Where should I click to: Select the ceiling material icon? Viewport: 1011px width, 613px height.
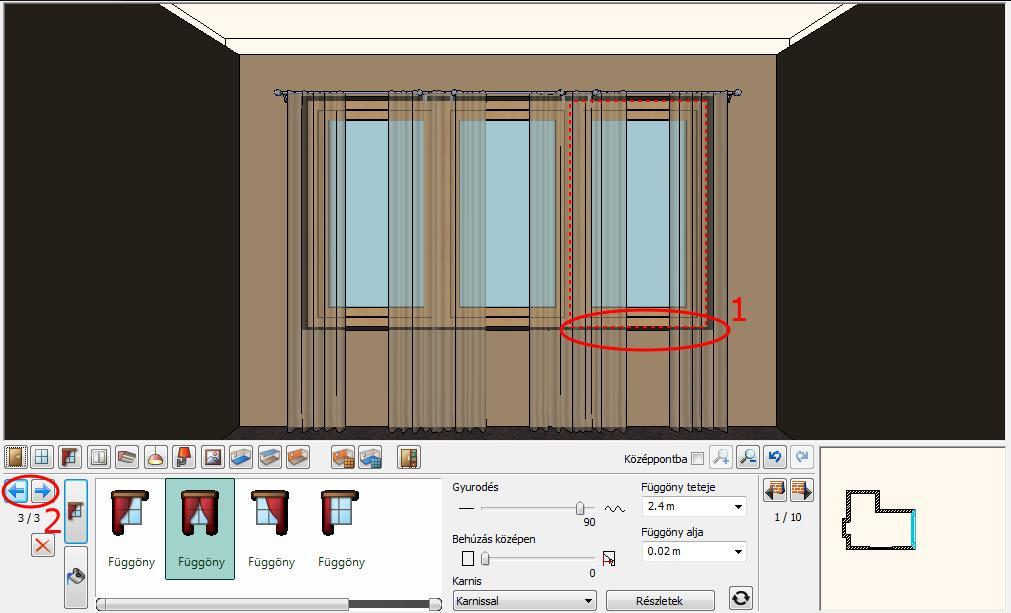(269, 458)
